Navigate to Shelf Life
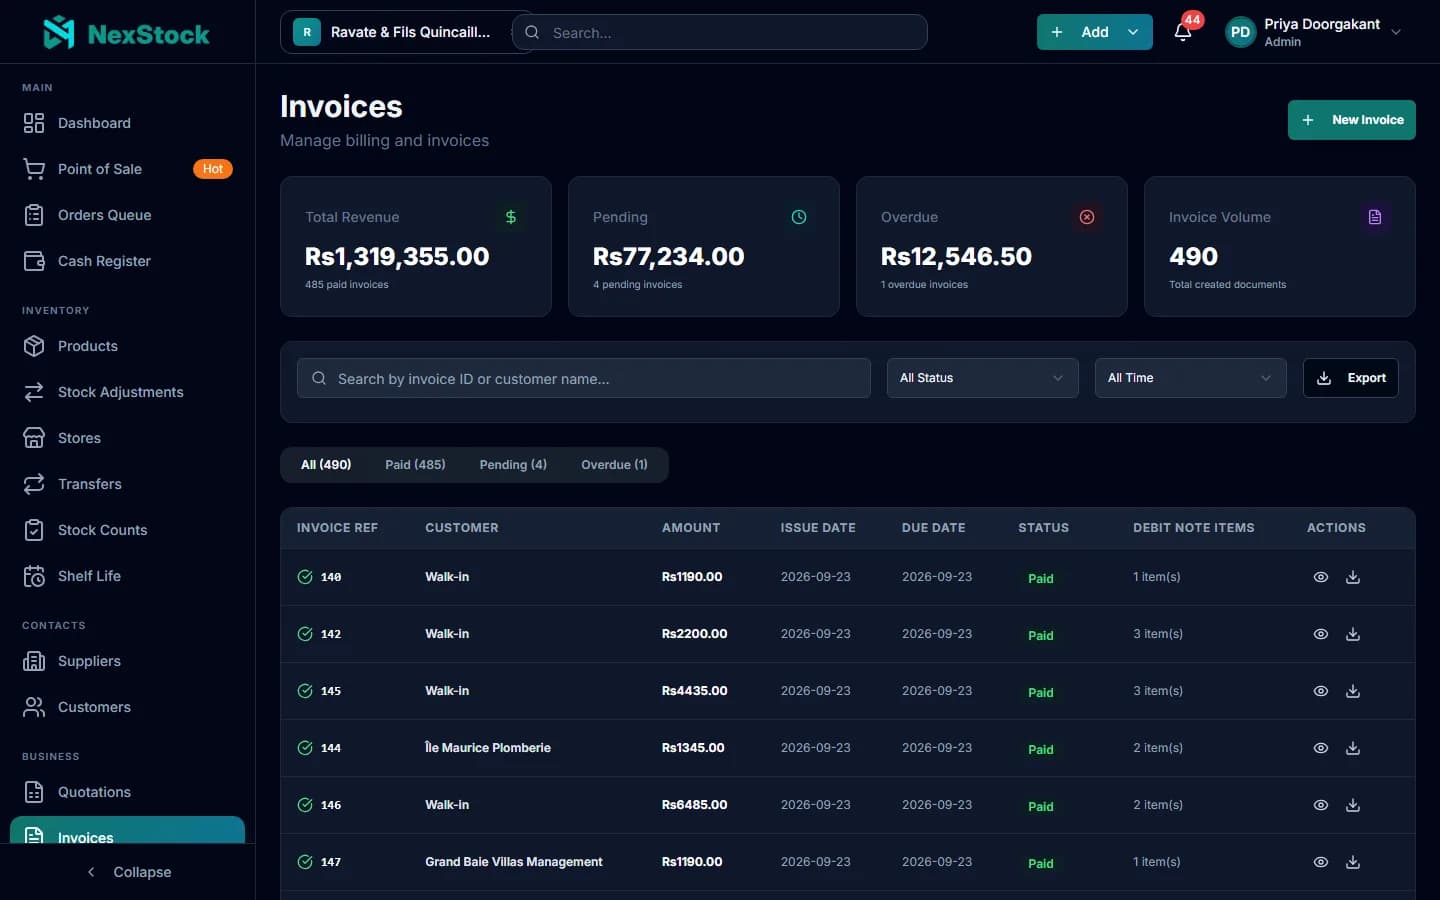The height and width of the screenshot is (900, 1440). tap(127, 576)
